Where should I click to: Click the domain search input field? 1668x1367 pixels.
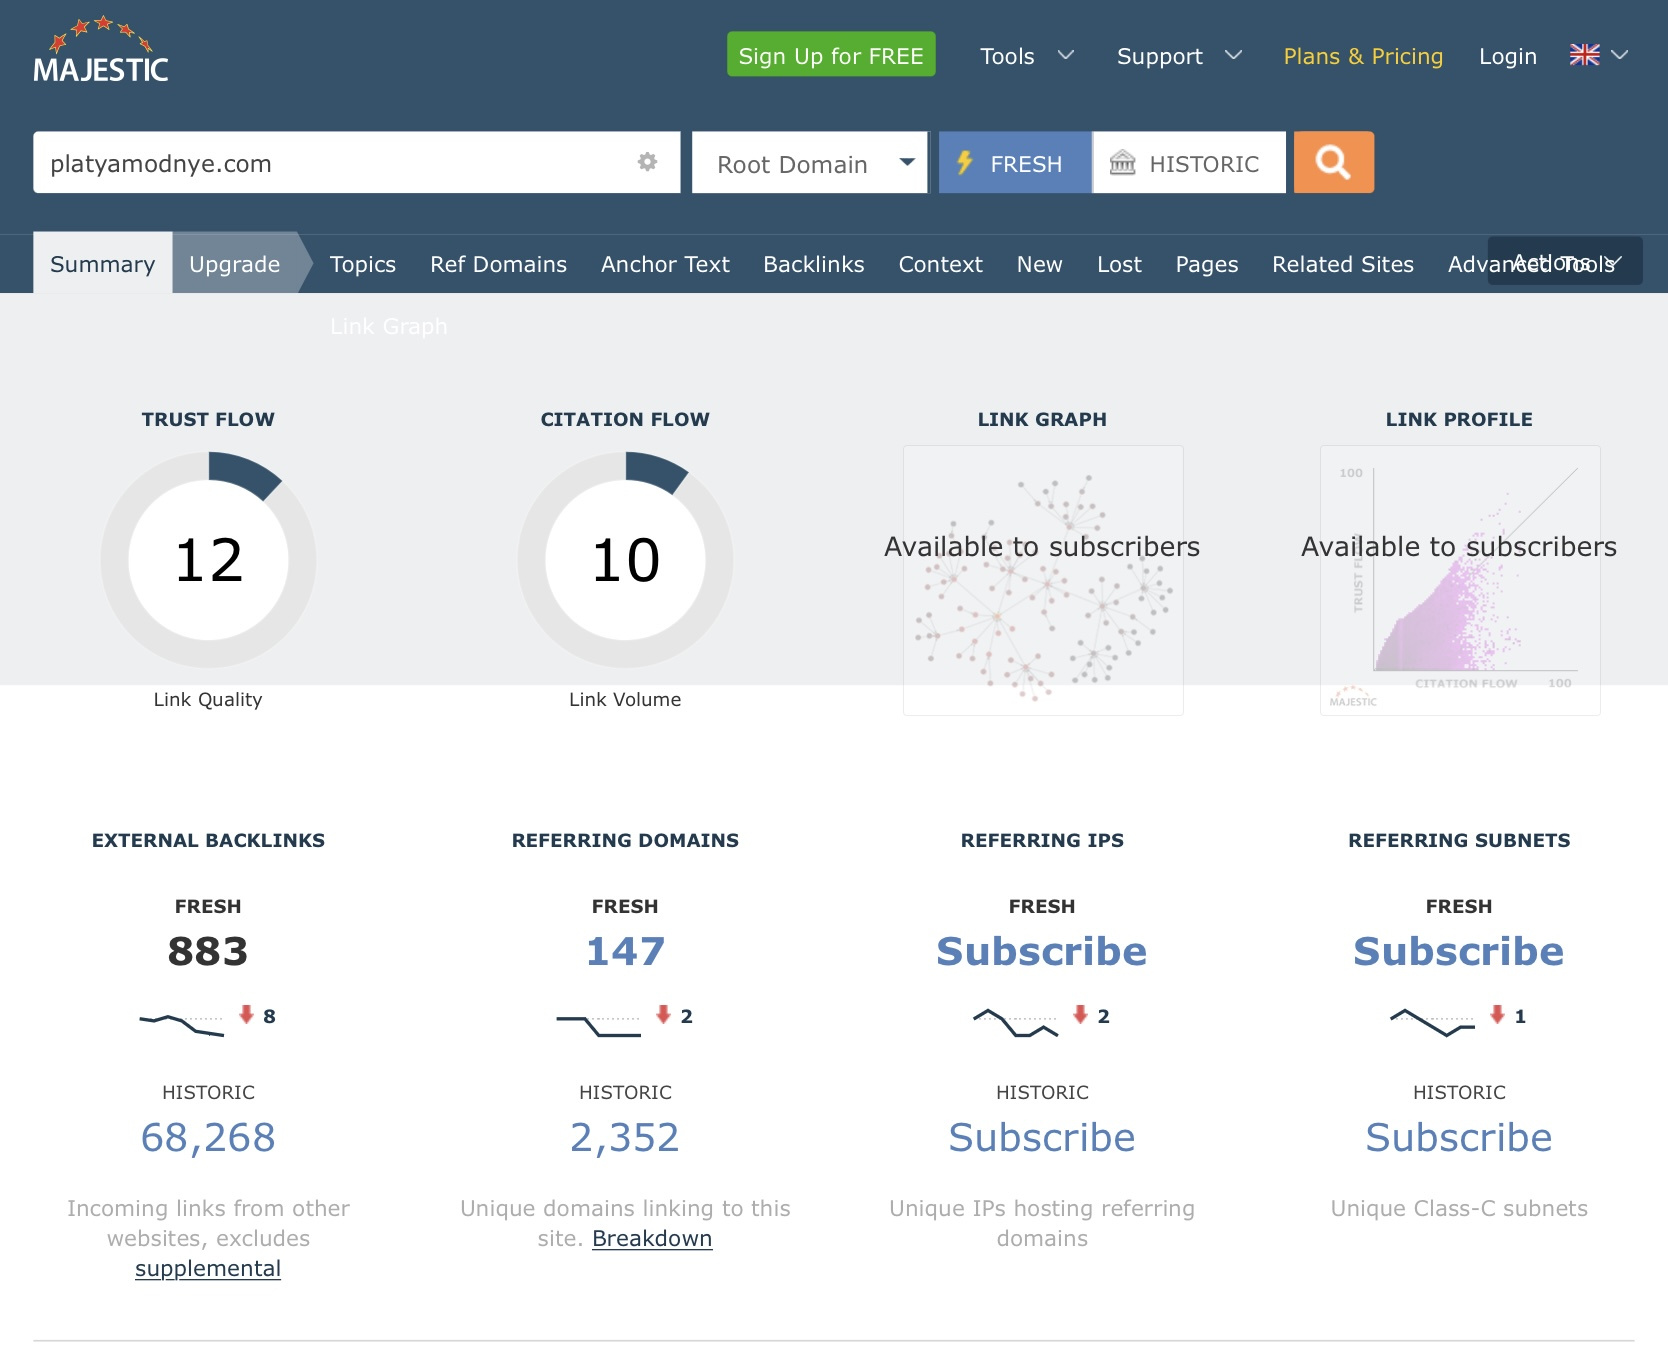pos(357,162)
